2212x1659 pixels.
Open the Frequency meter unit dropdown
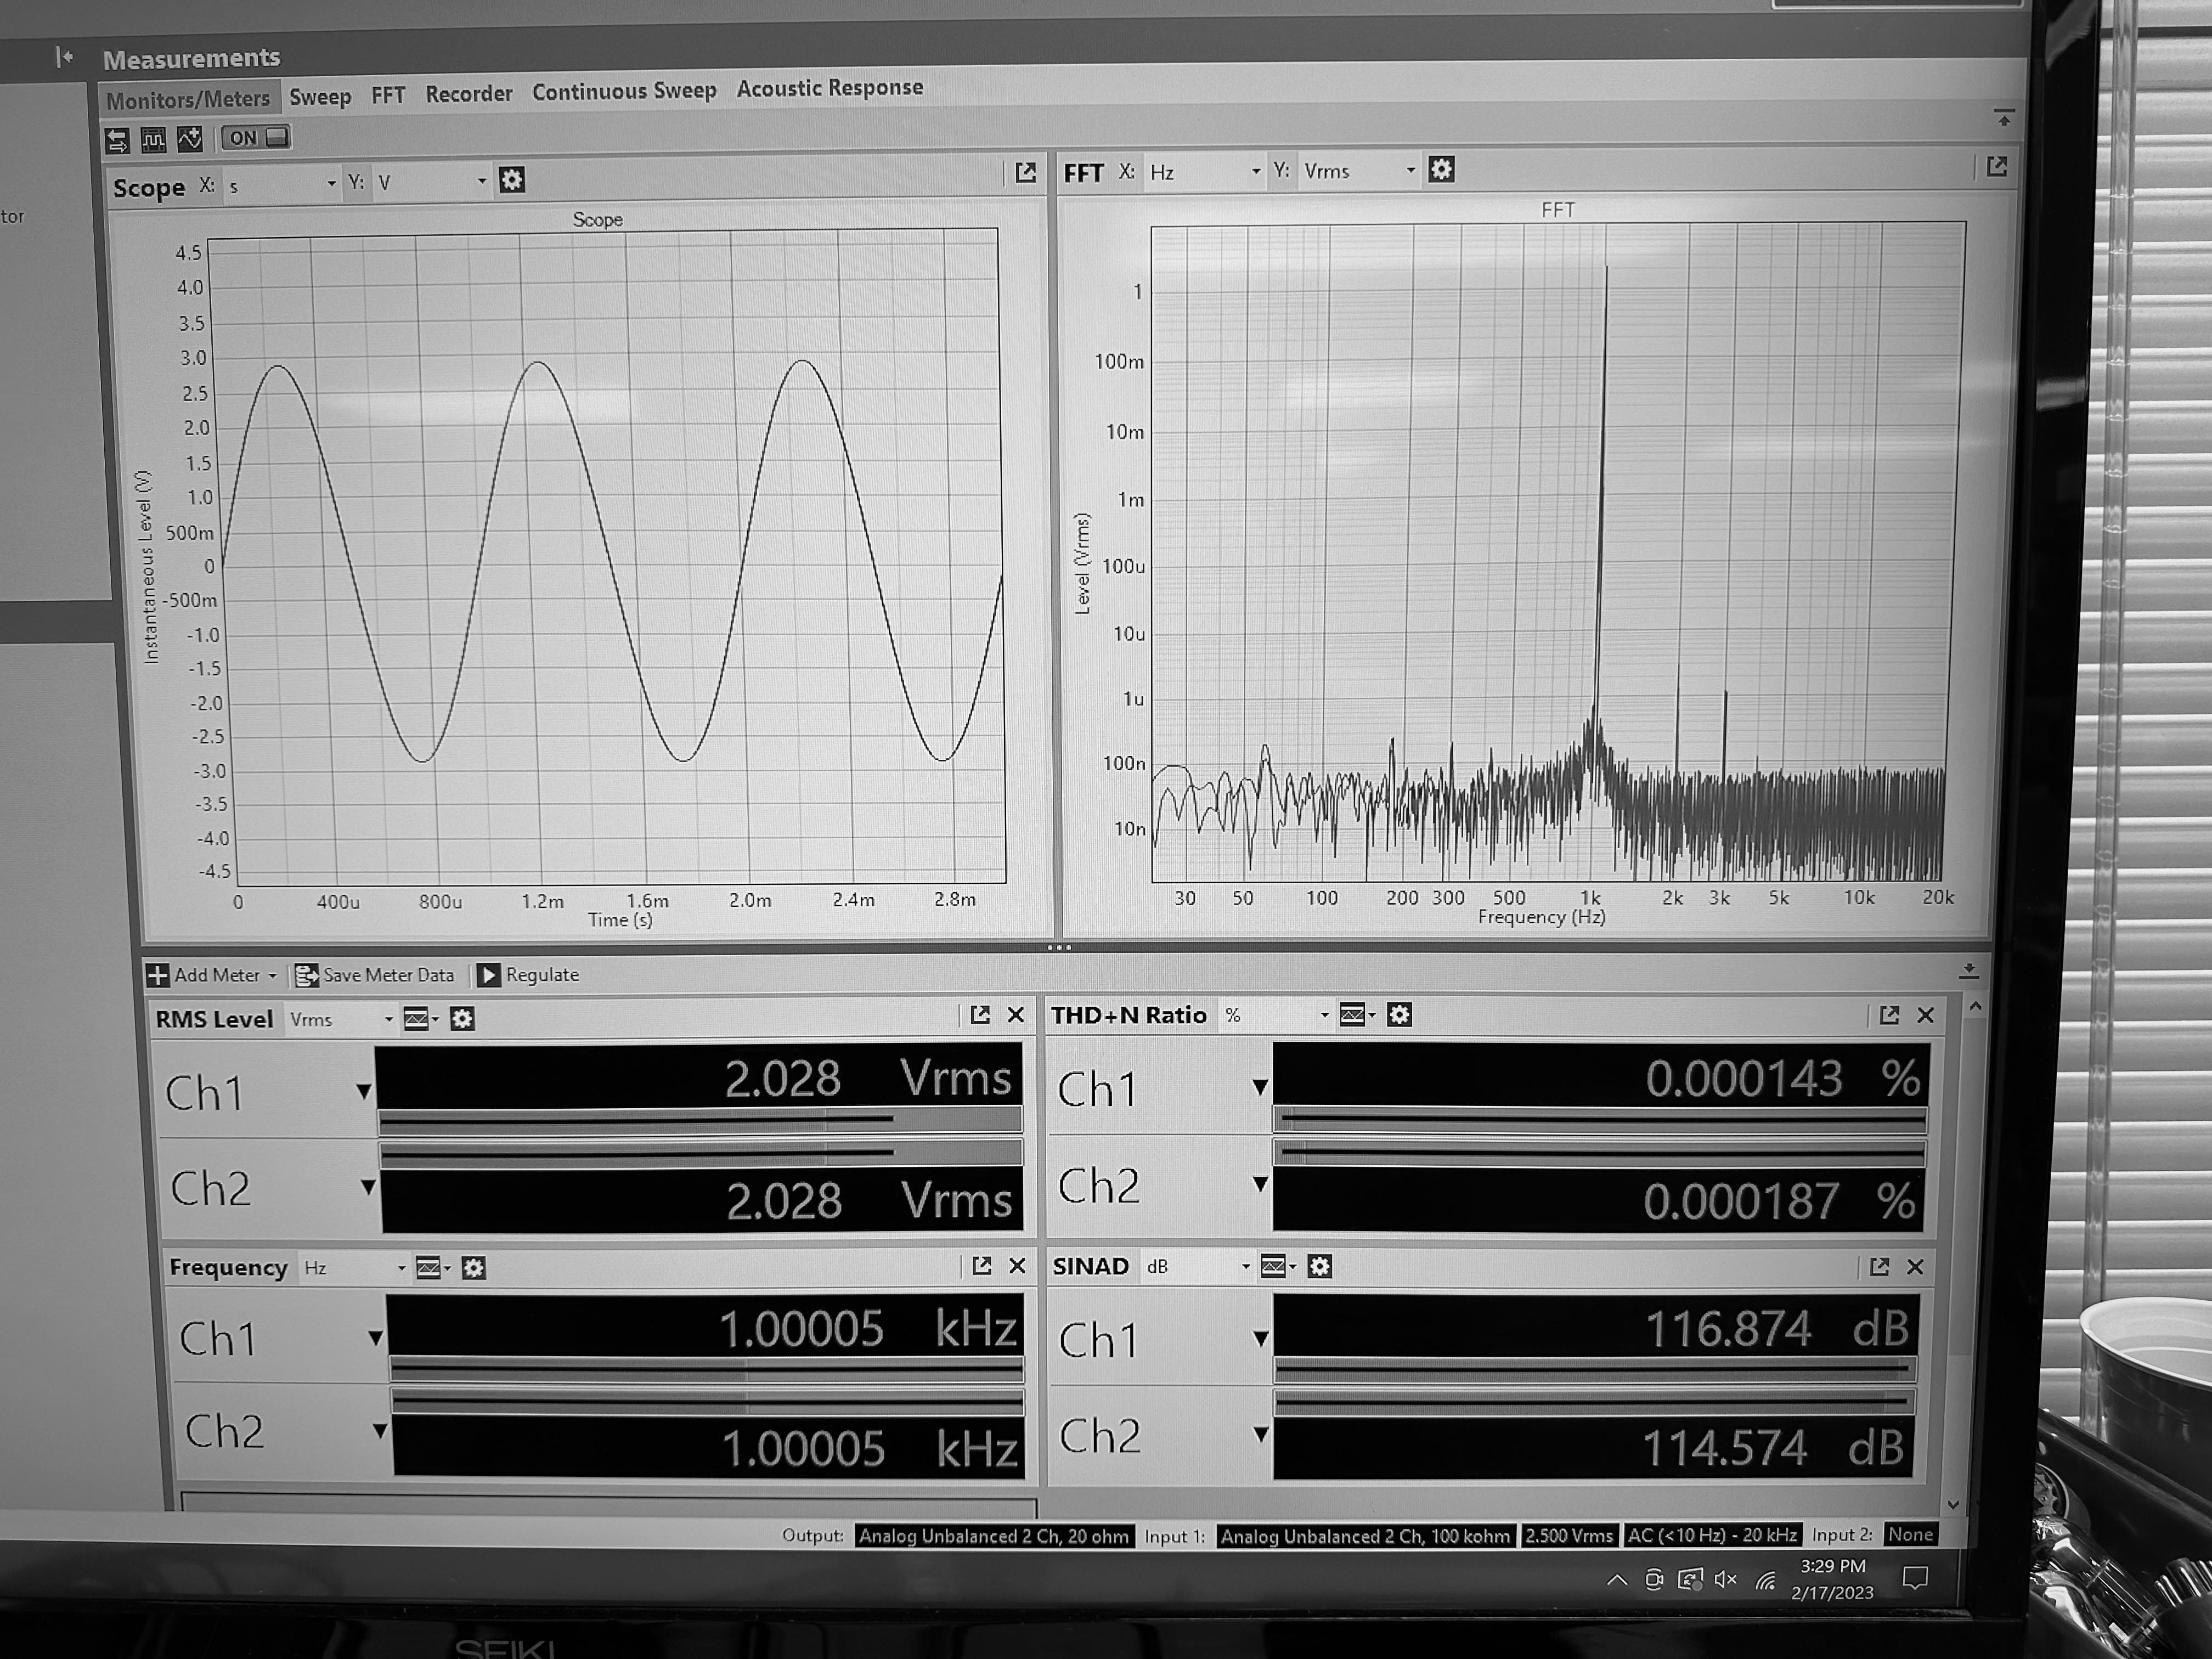[x=355, y=1268]
